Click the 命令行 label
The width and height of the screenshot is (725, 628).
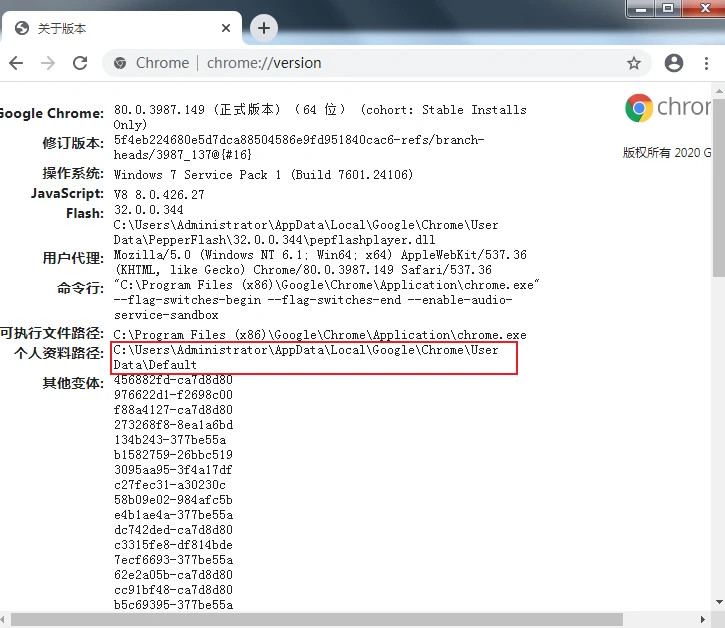pyautogui.click(x=80, y=289)
